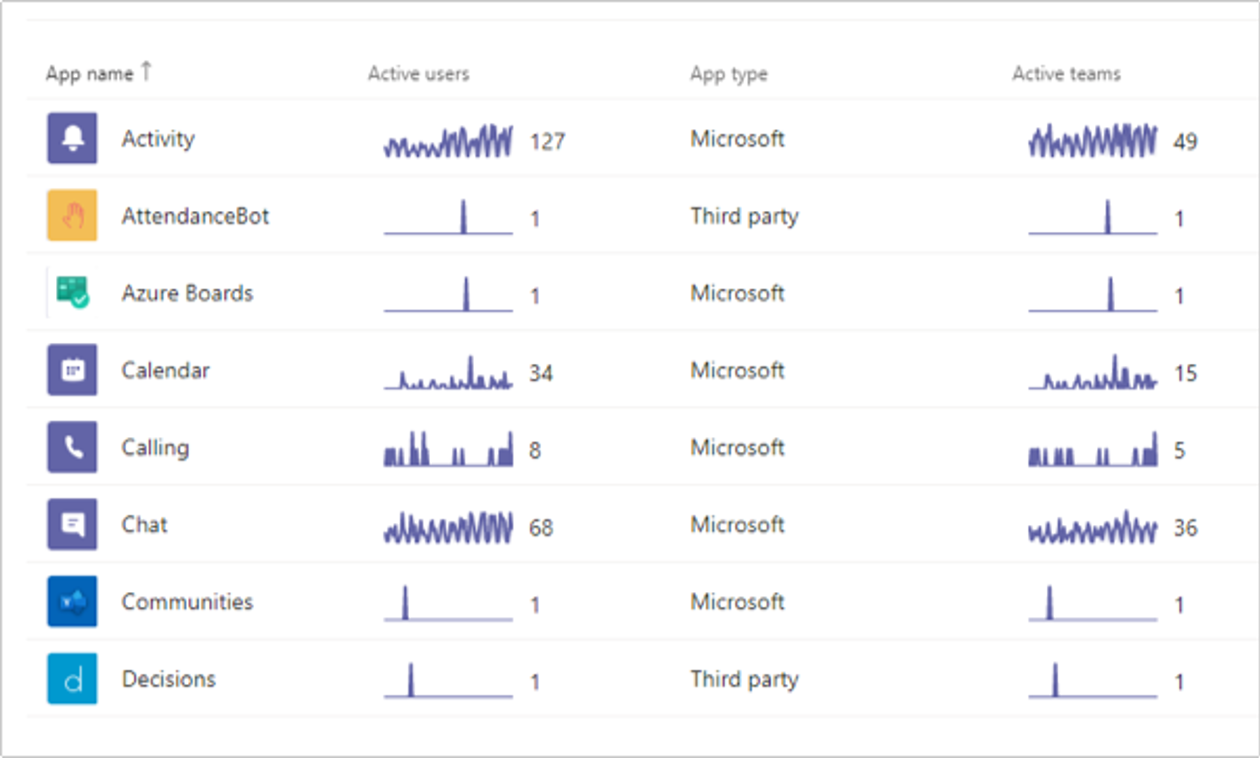
Task: Open the Calendar app icon
Action: click(71, 370)
